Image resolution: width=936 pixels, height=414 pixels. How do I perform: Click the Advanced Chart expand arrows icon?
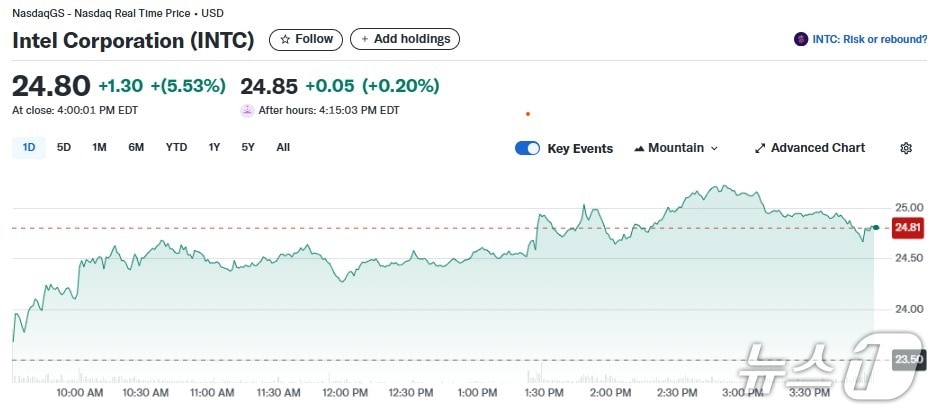pos(760,148)
